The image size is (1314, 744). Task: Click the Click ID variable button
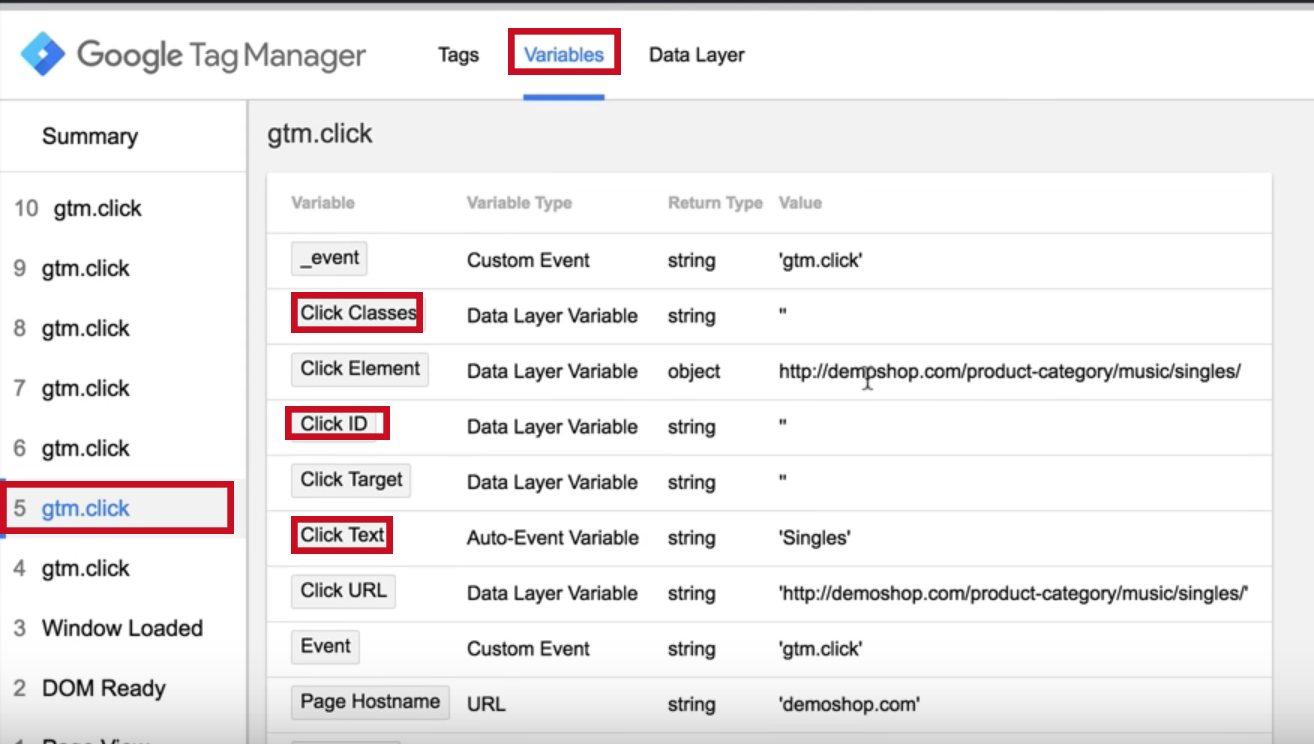334,425
